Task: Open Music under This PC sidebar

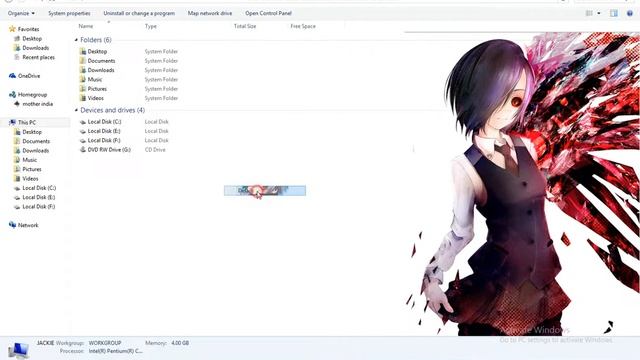Action: [x=29, y=160]
